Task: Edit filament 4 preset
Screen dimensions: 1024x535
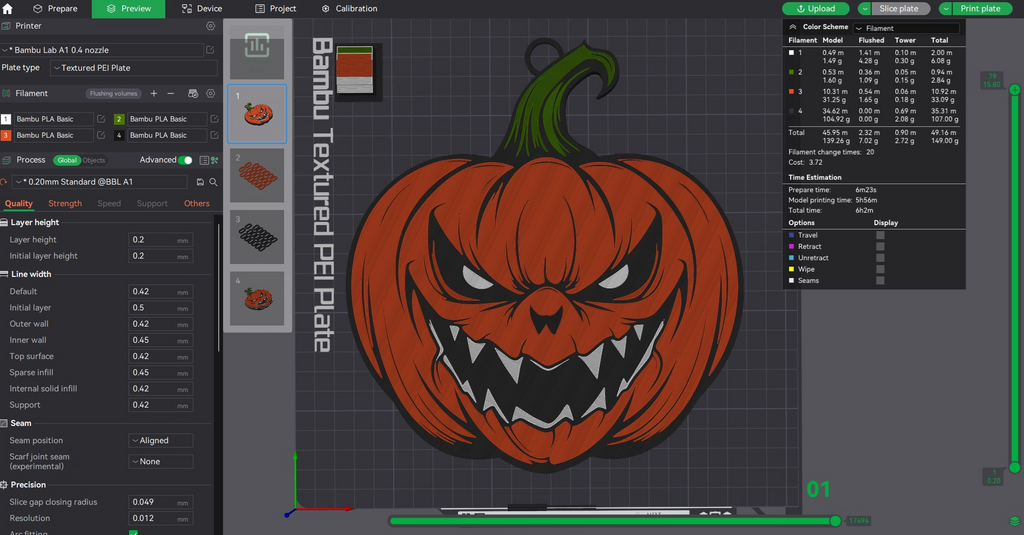Action: tap(214, 135)
